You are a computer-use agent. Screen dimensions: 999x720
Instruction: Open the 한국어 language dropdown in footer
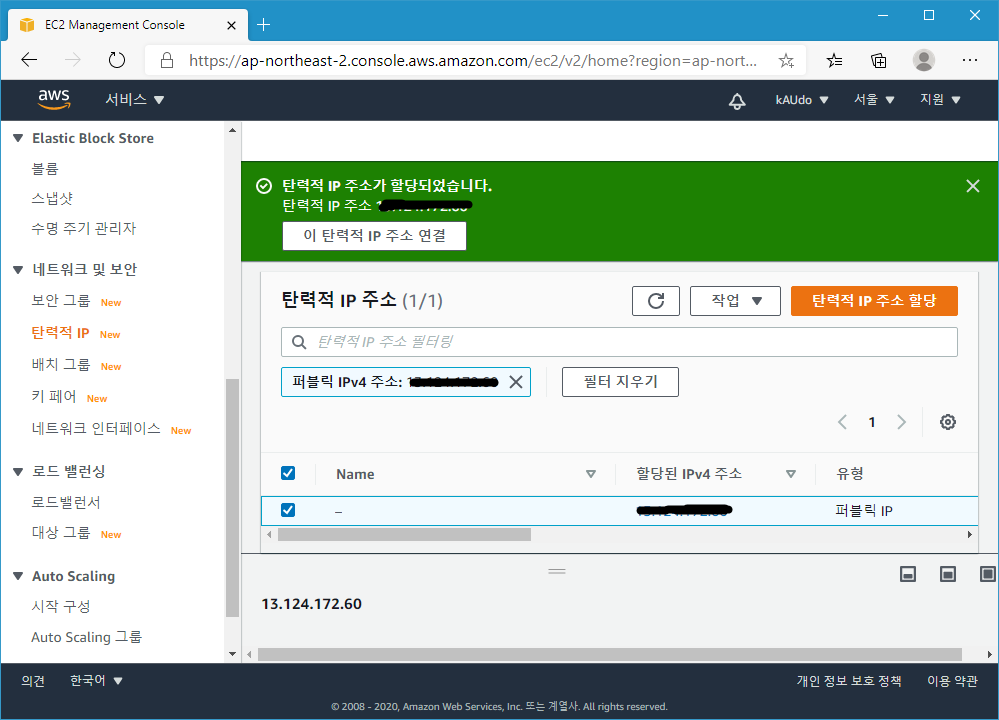click(96, 680)
